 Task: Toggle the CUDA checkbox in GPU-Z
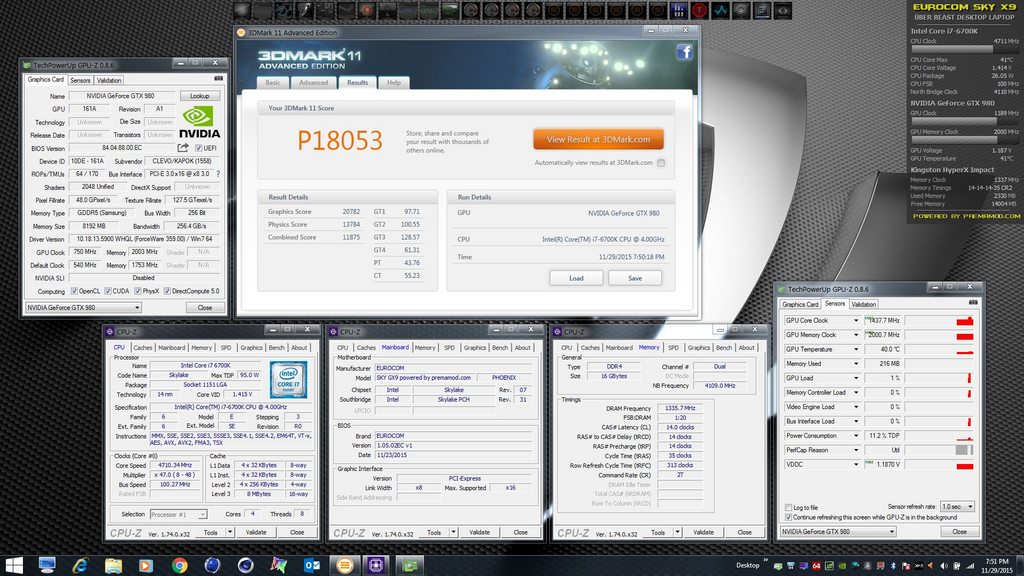108,291
